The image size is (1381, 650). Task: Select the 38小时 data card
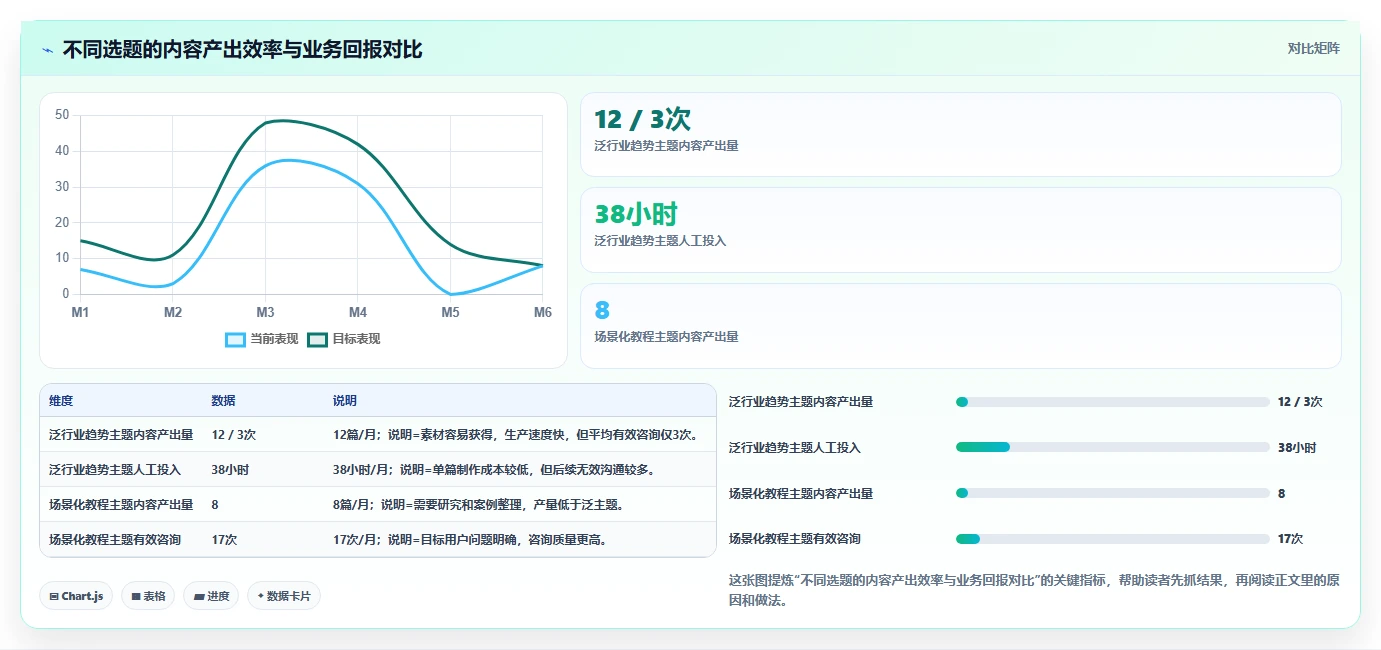tap(960, 230)
